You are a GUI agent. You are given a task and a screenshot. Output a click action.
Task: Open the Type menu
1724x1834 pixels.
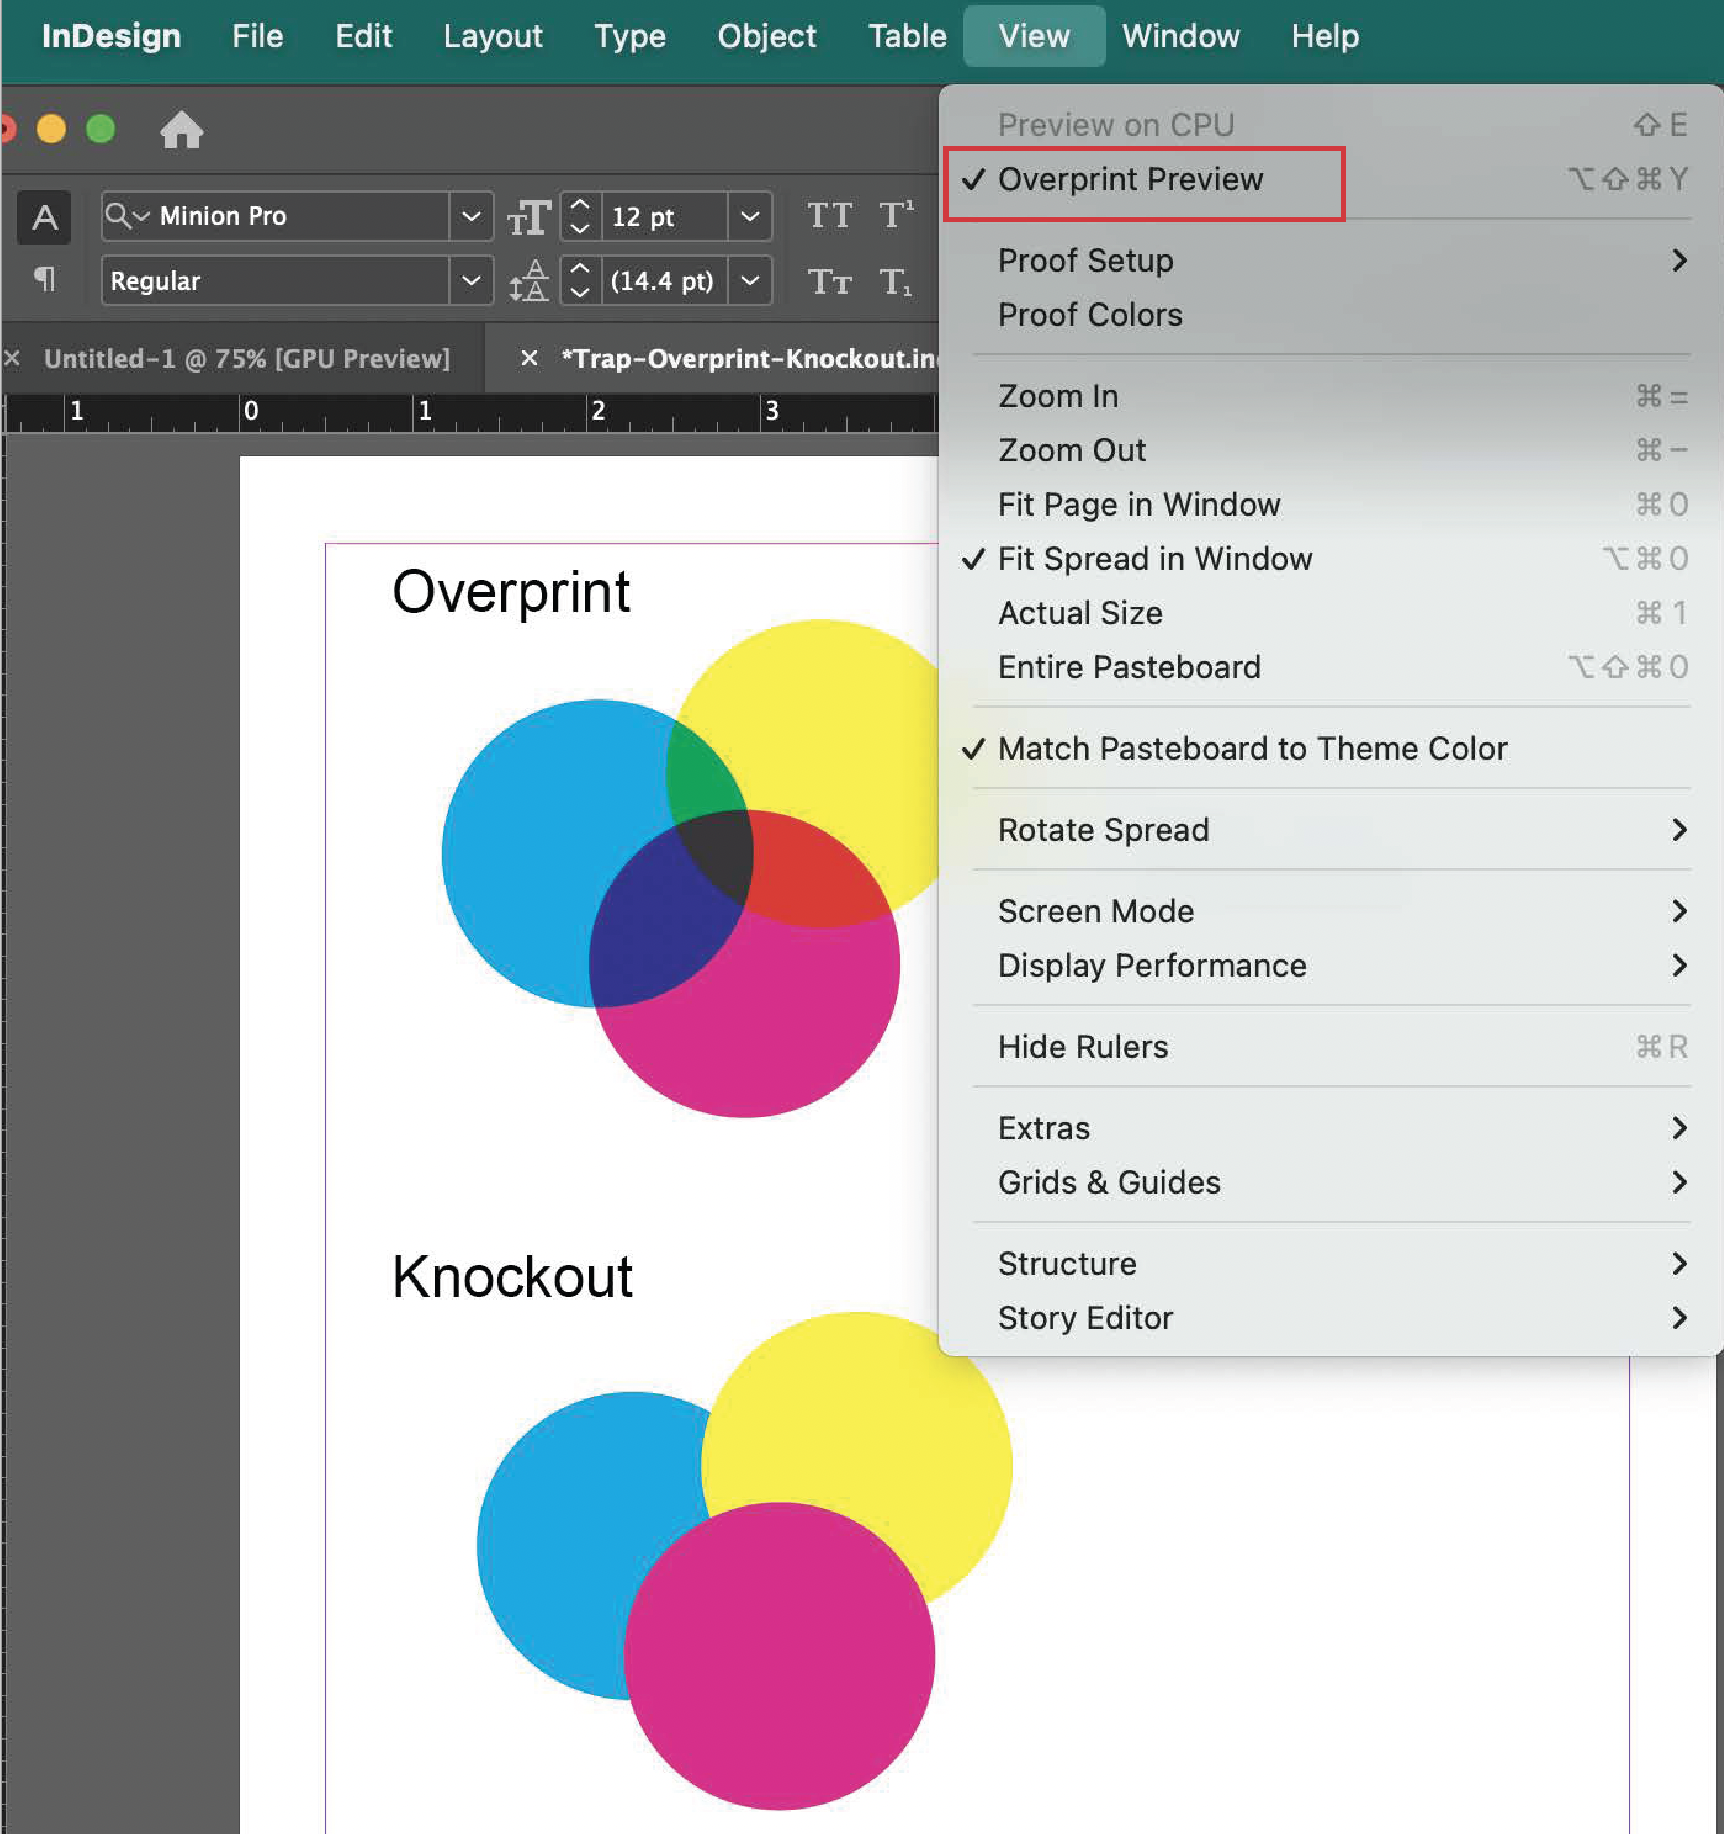click(630, 36)
